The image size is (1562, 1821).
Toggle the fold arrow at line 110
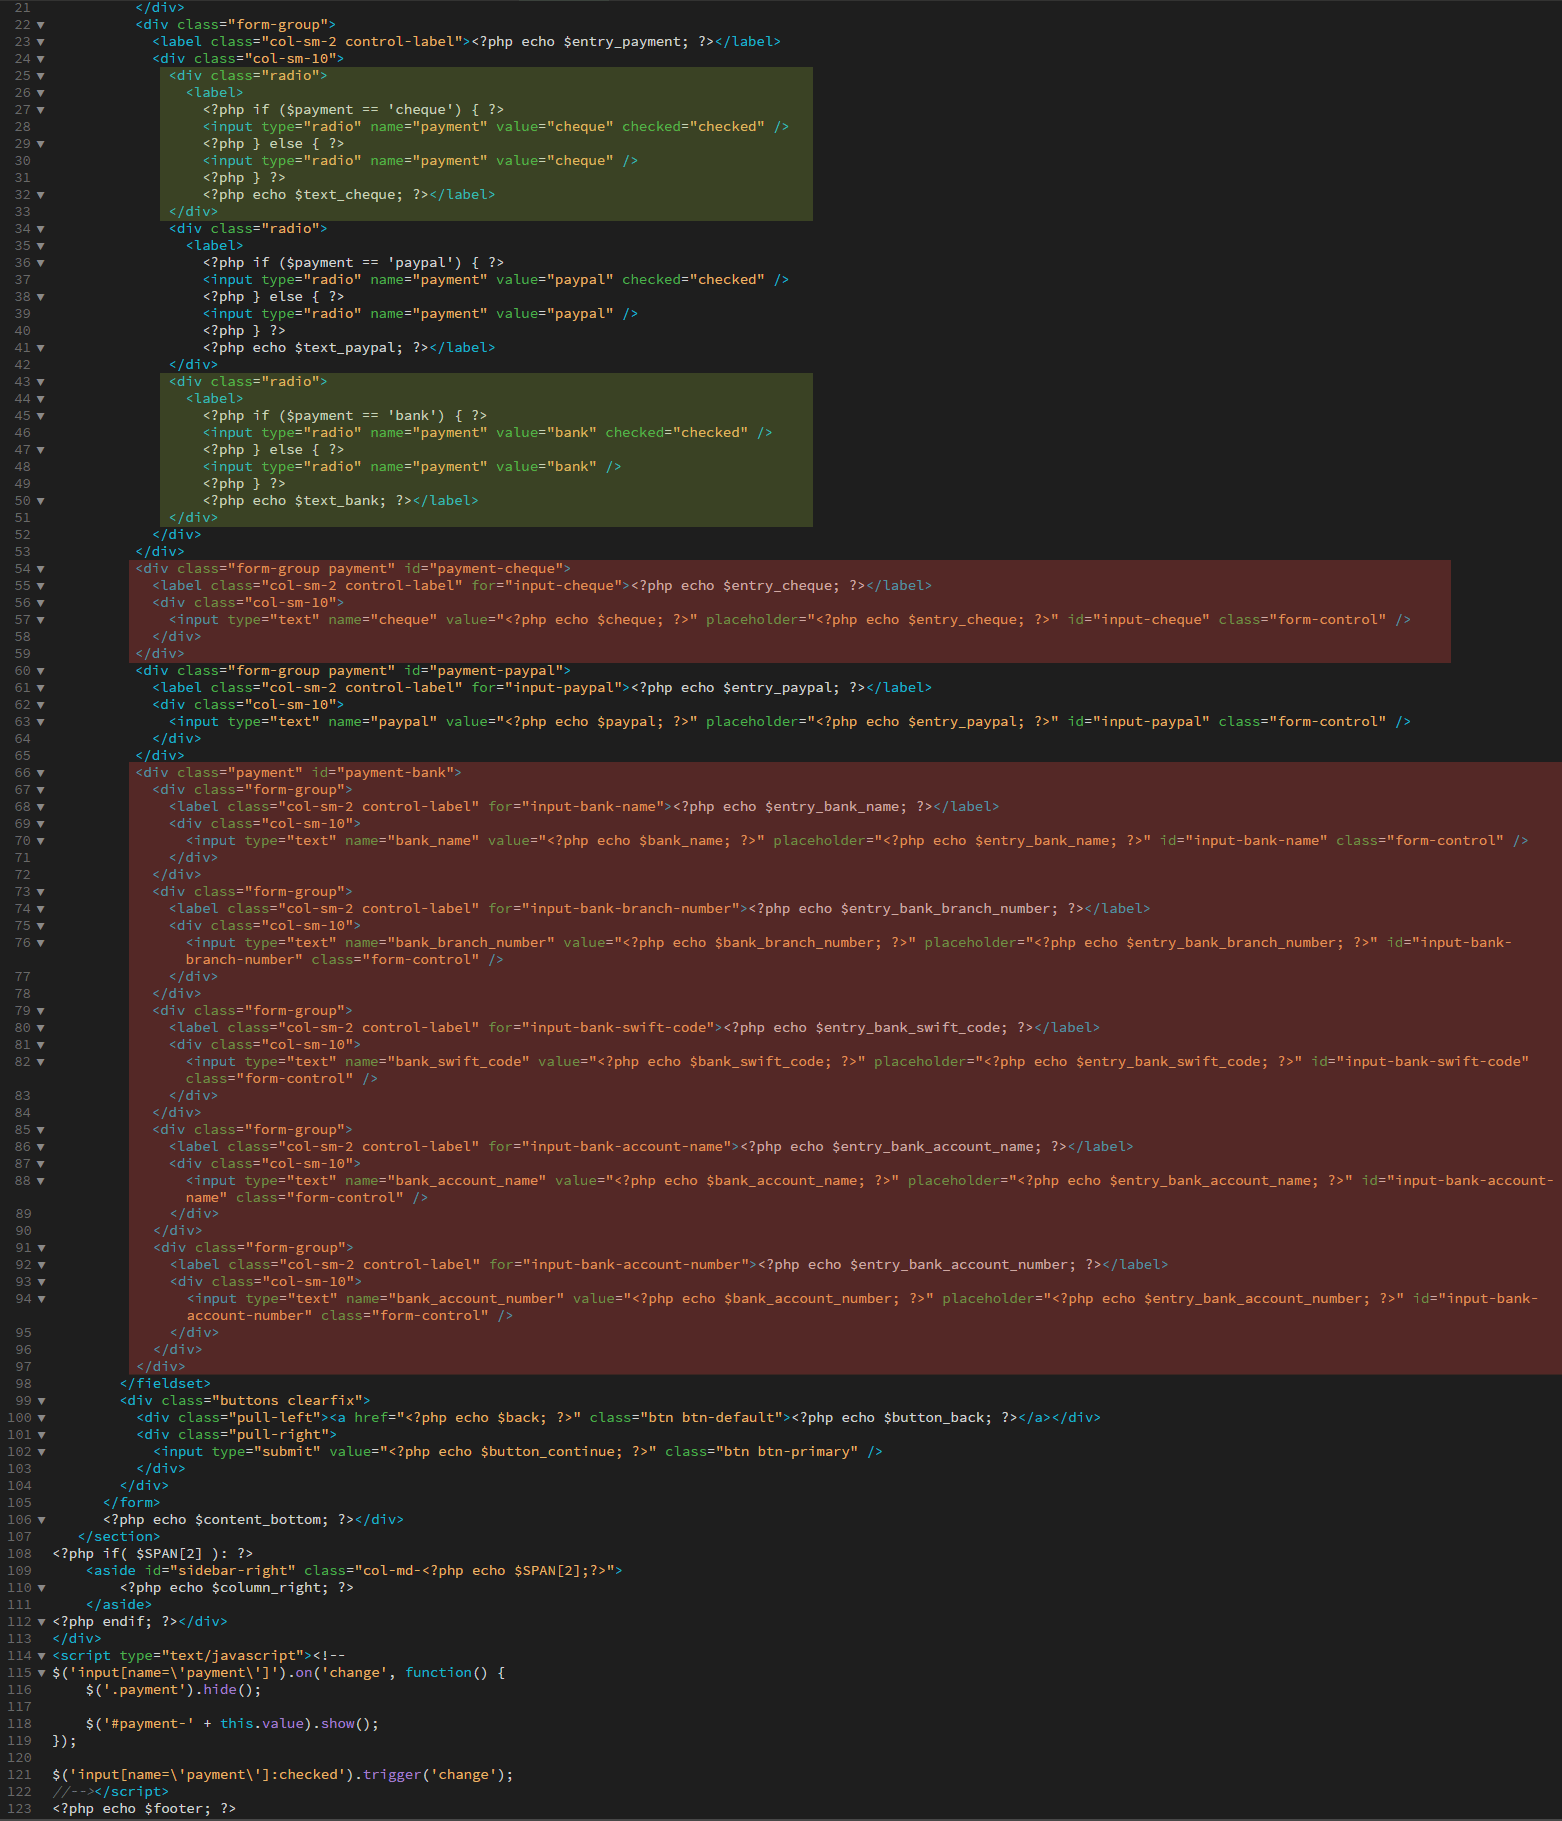pos(41,1588)
